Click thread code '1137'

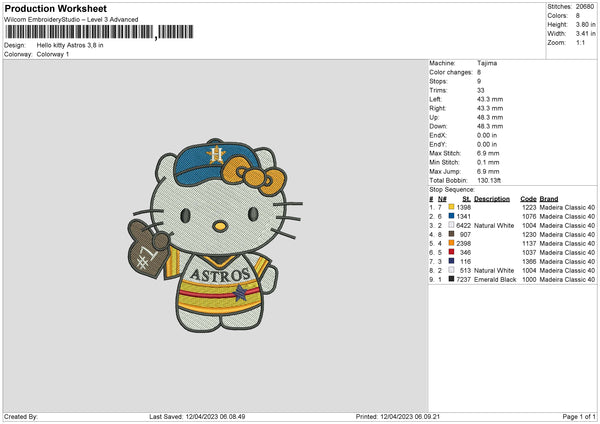click(529, 243)
